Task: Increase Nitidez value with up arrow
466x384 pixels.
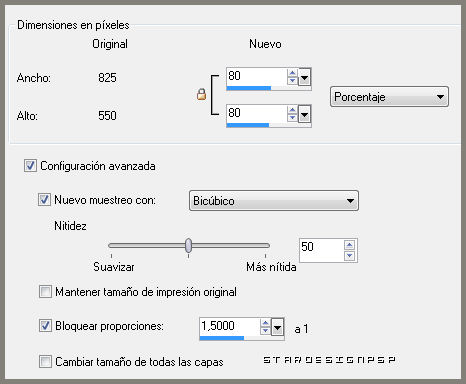Action: [349, 246]
